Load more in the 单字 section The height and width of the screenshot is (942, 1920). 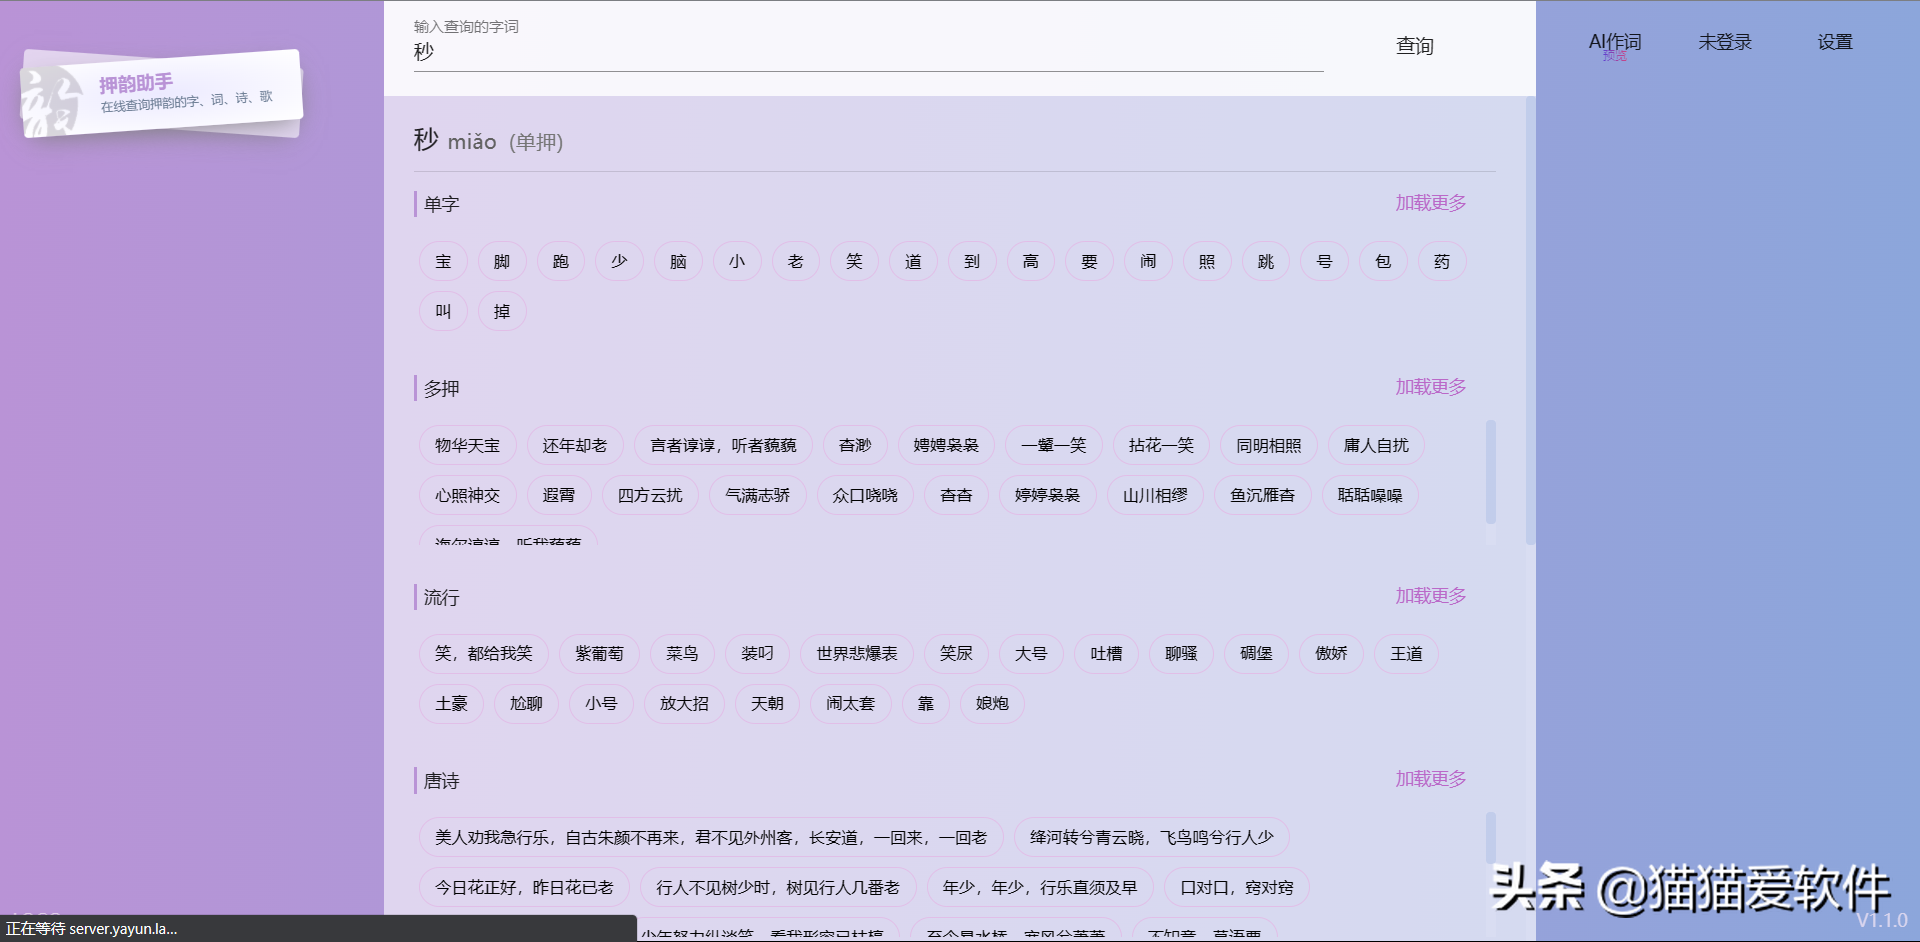point(1430,203)
